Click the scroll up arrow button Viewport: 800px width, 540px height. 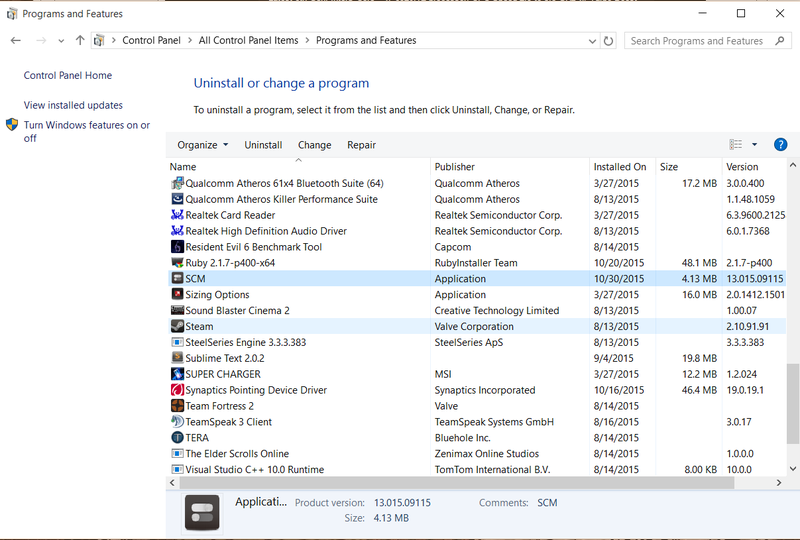point(793,165)
